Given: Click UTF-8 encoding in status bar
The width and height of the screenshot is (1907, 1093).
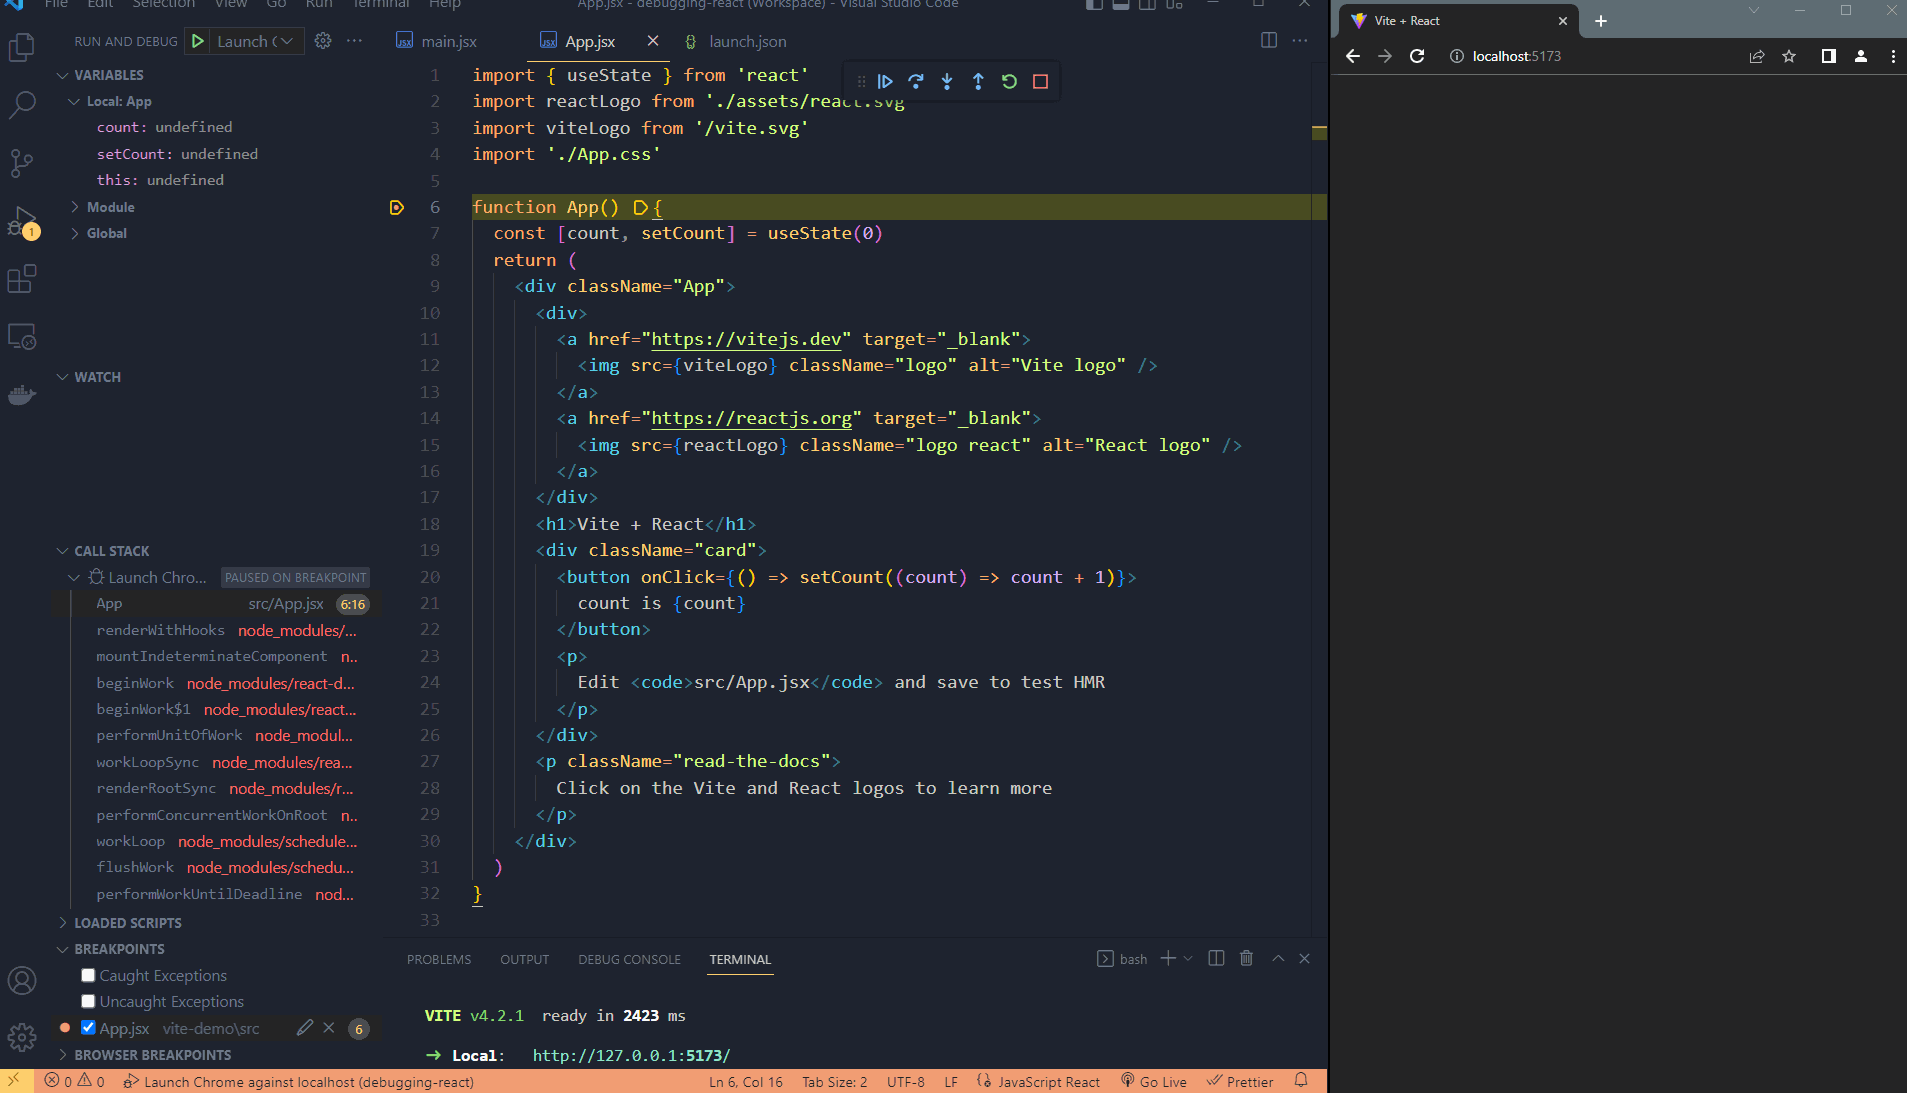Looking at the screenshot, I should point(905,1081).
